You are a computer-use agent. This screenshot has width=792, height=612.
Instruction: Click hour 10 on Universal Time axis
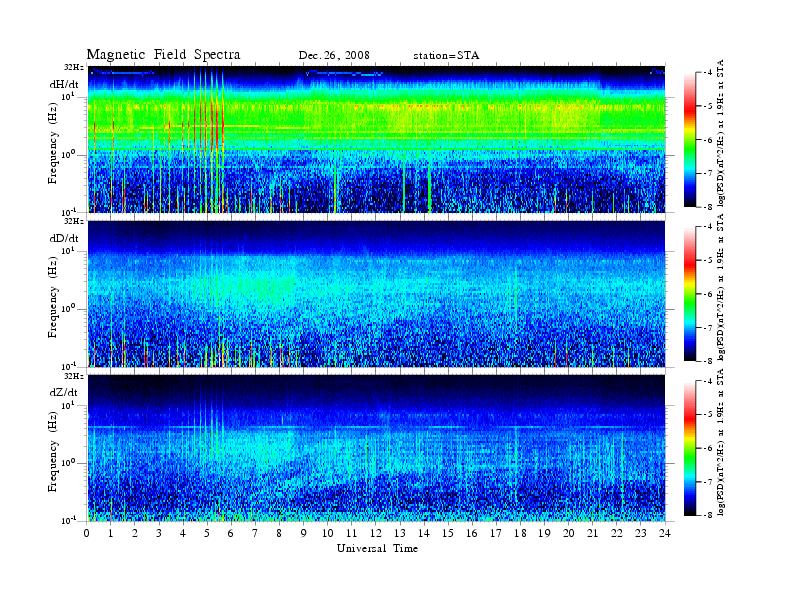pos(328,533)
